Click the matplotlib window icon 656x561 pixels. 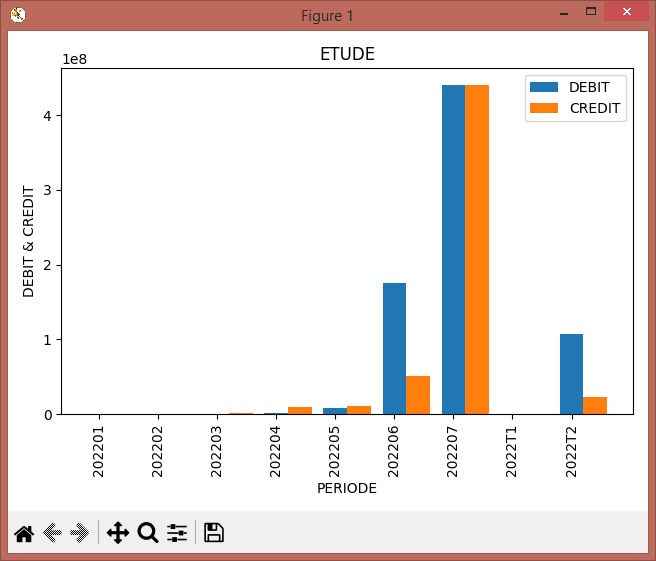[18, 15]
